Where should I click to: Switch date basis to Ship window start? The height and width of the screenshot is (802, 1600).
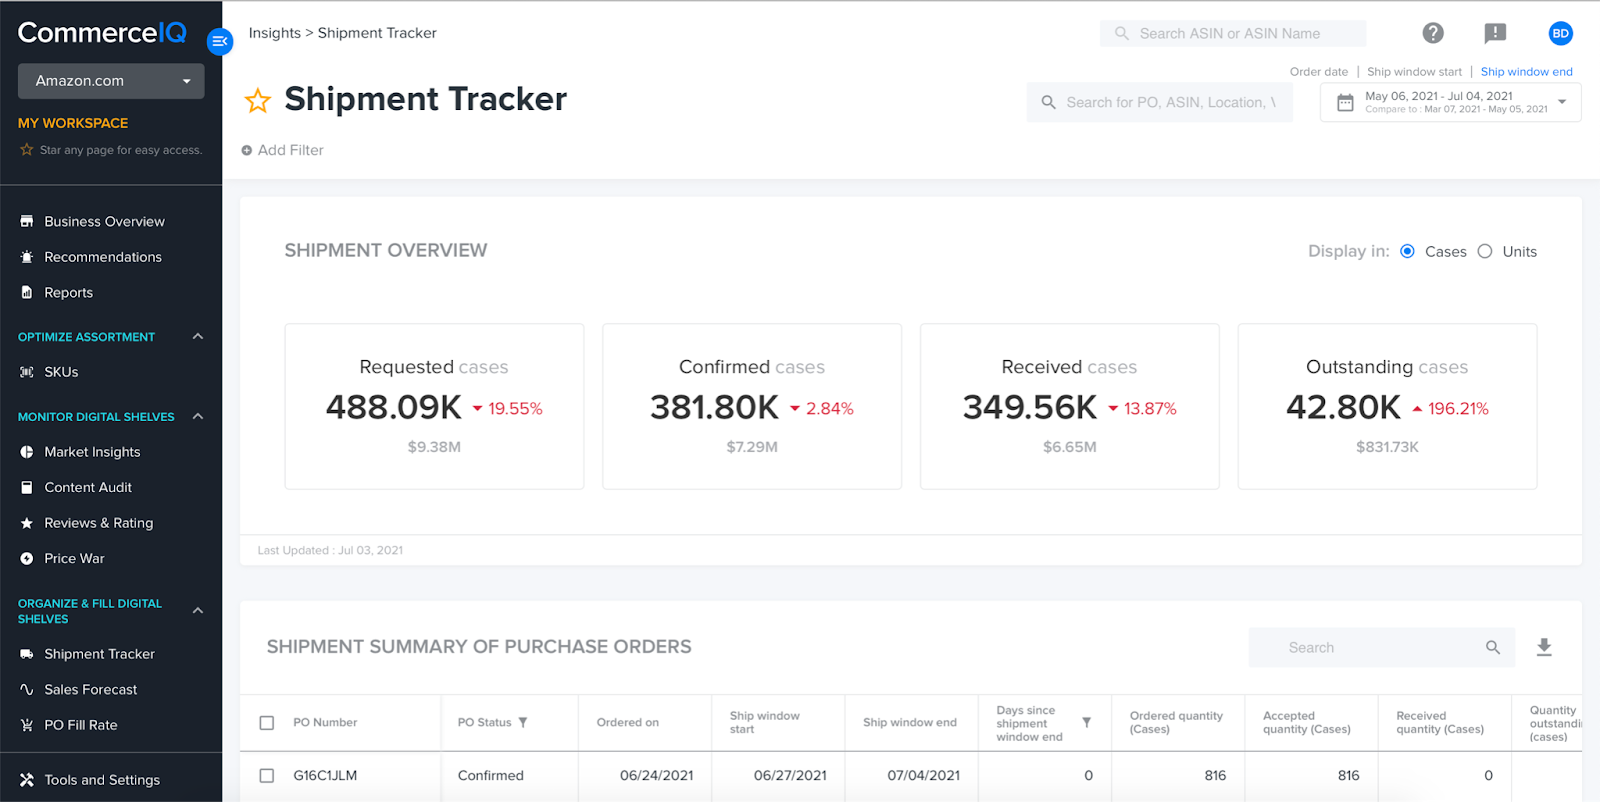(1414, 72)
